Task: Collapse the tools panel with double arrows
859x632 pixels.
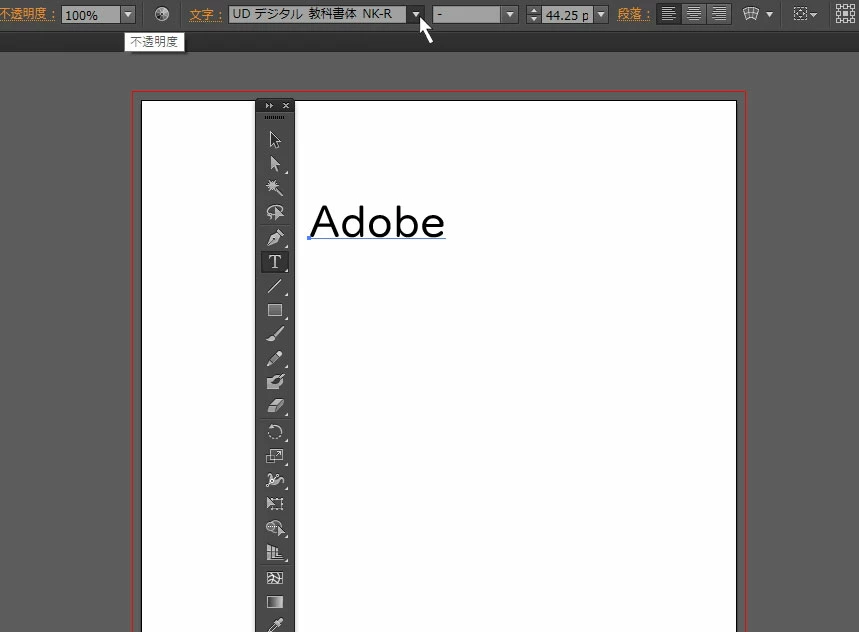Action: pos(269,106)
